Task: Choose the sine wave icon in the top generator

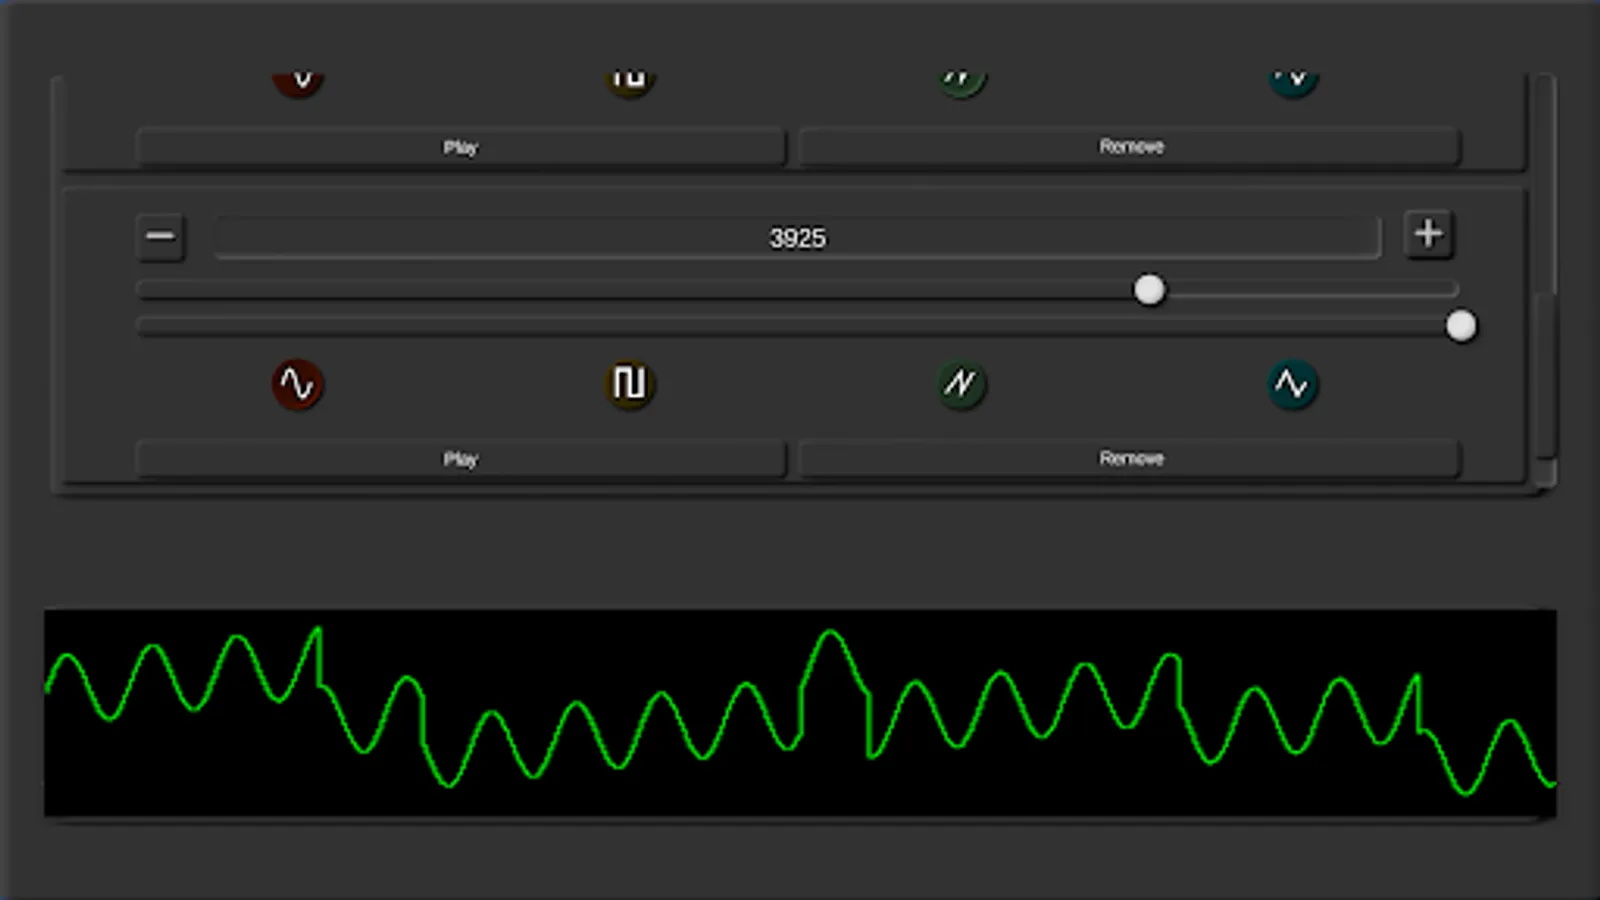Action: [x=297, y=78]
